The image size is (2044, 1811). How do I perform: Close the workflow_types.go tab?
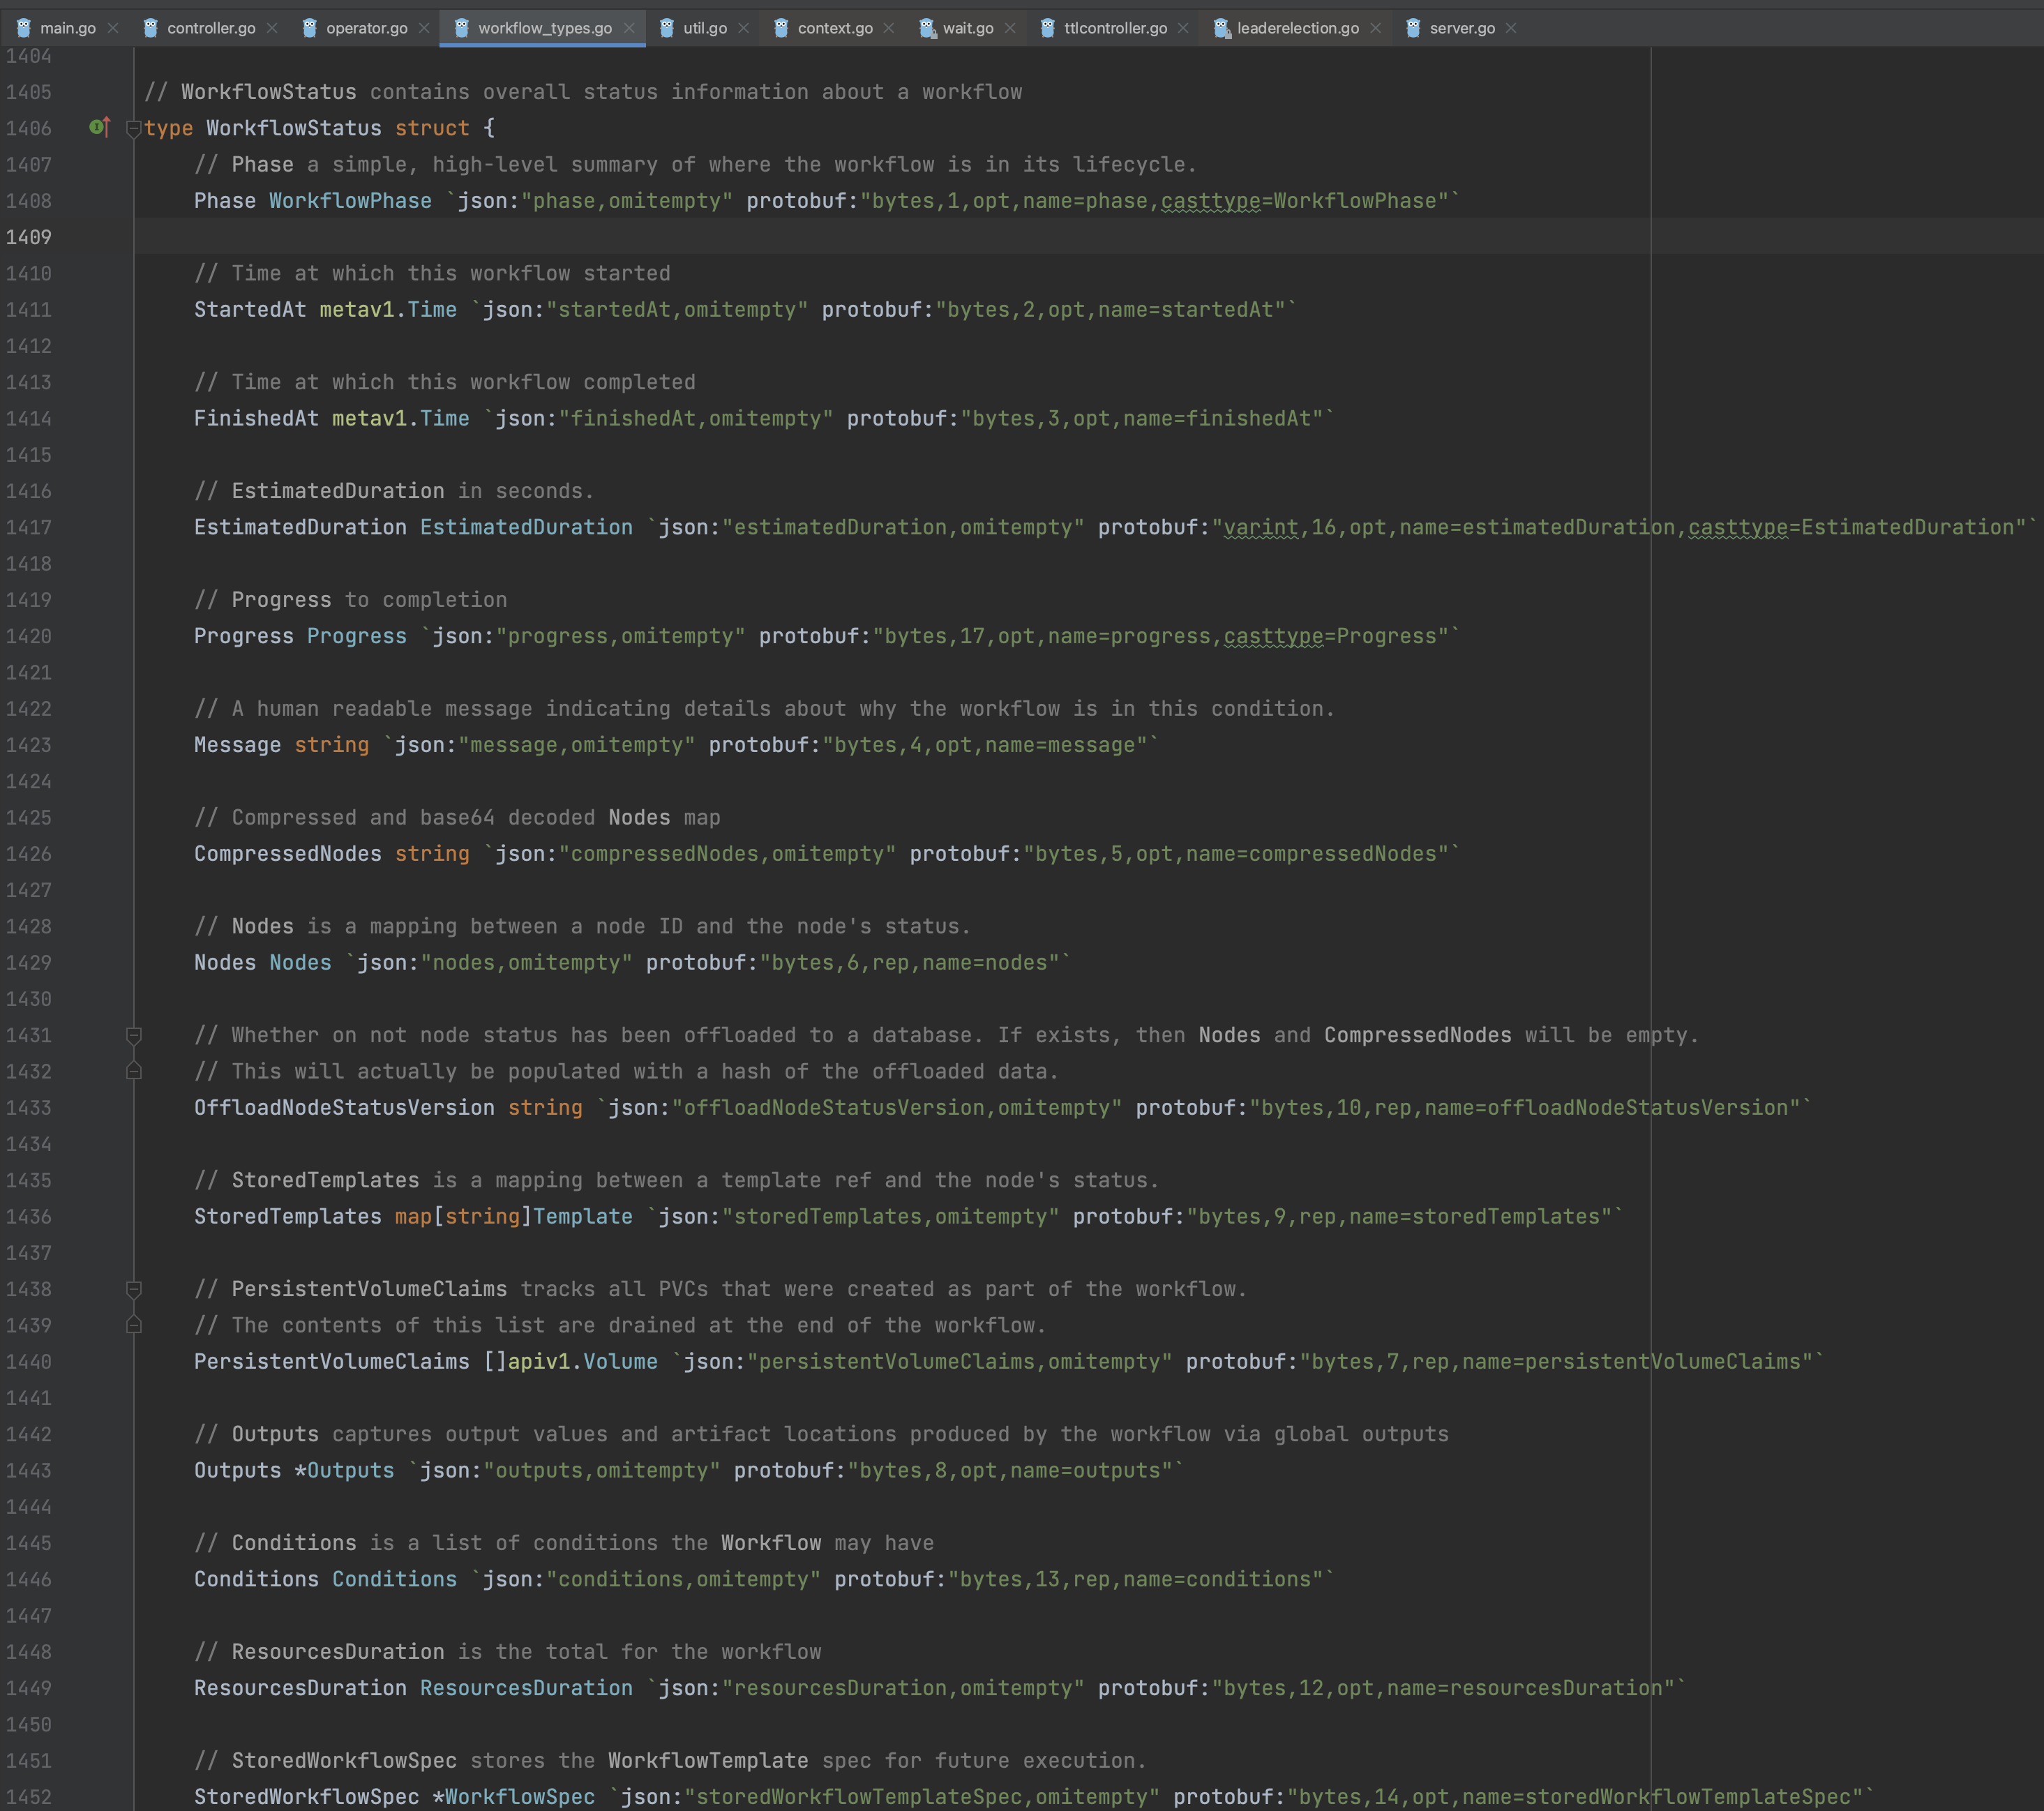pos(629,28)
